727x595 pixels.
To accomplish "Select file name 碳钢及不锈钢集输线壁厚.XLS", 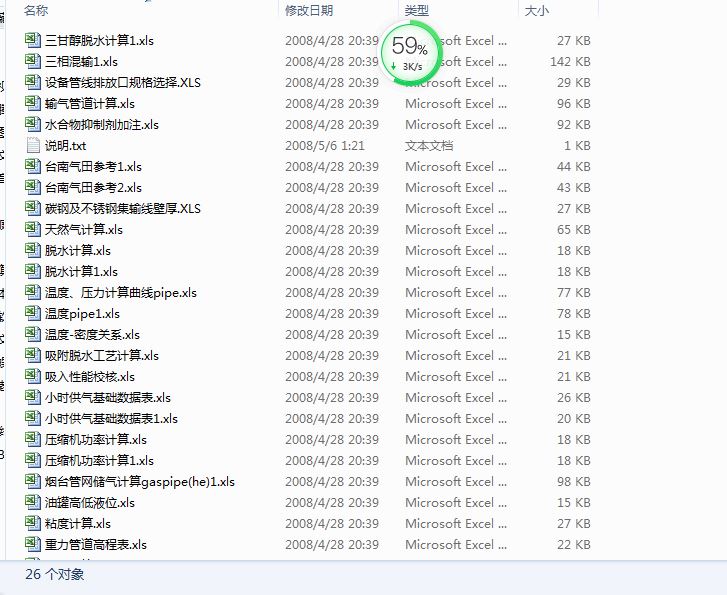I will 123,208.
